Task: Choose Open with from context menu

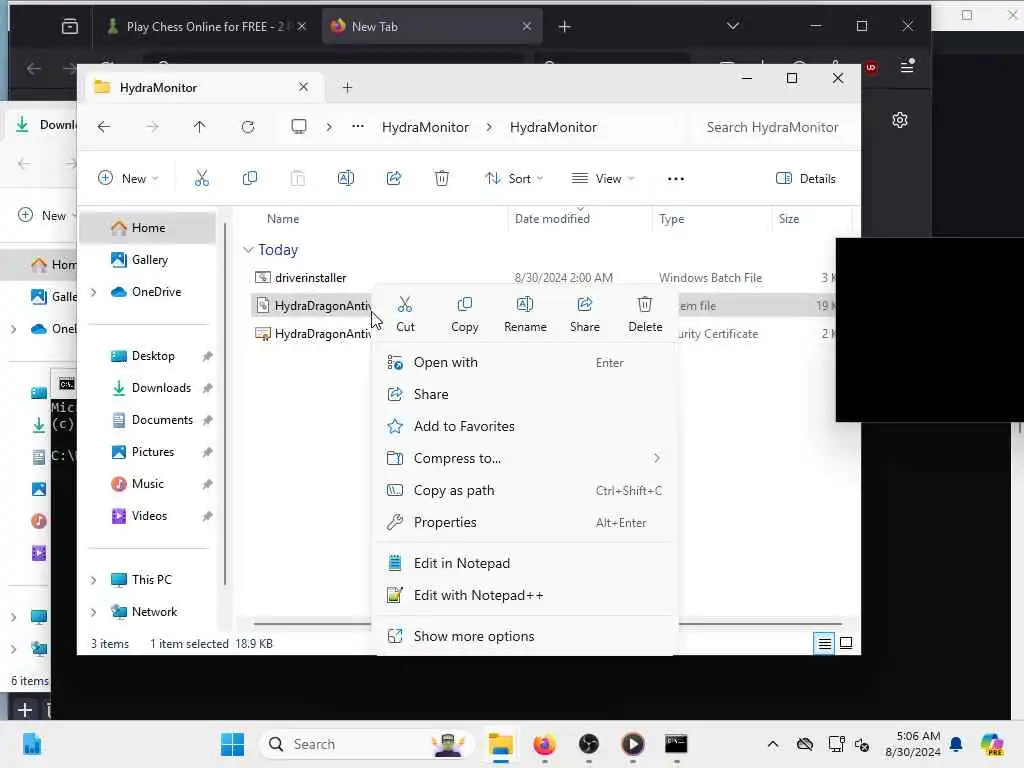Action: [524, 362]
